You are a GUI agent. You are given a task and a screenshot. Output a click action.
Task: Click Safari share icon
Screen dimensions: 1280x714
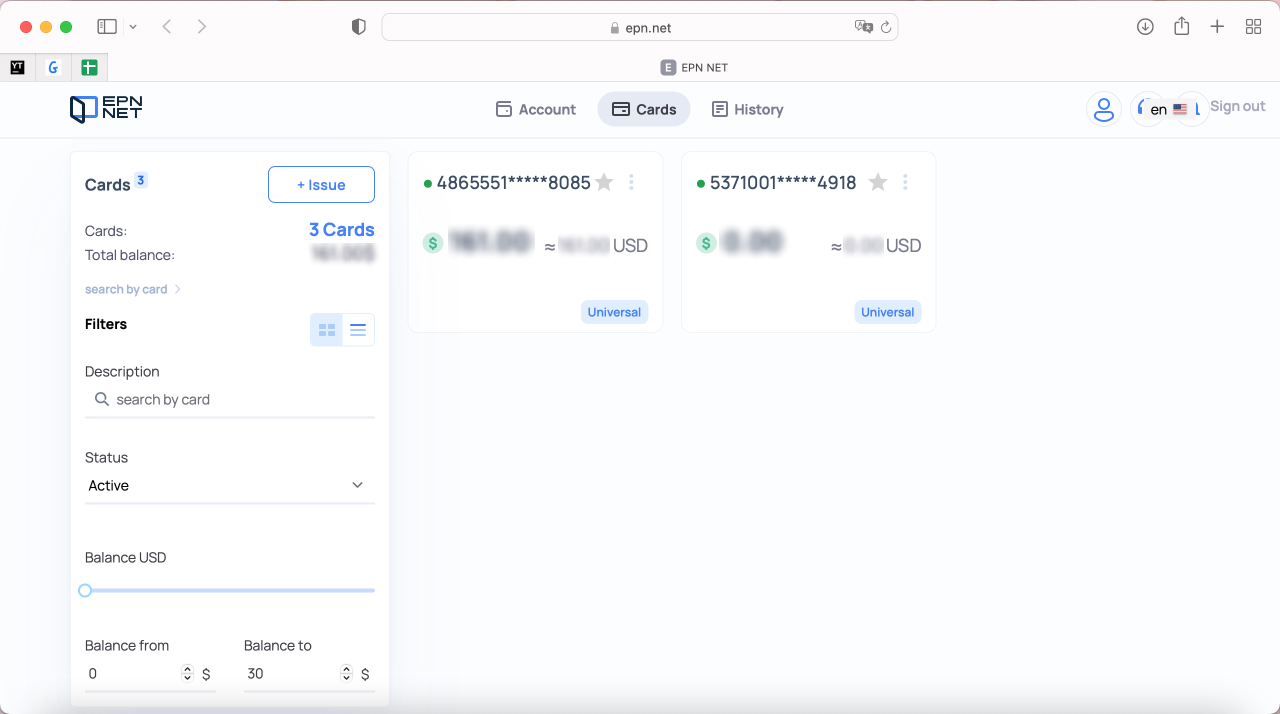pyautogui.click(x=1181, y=27)
